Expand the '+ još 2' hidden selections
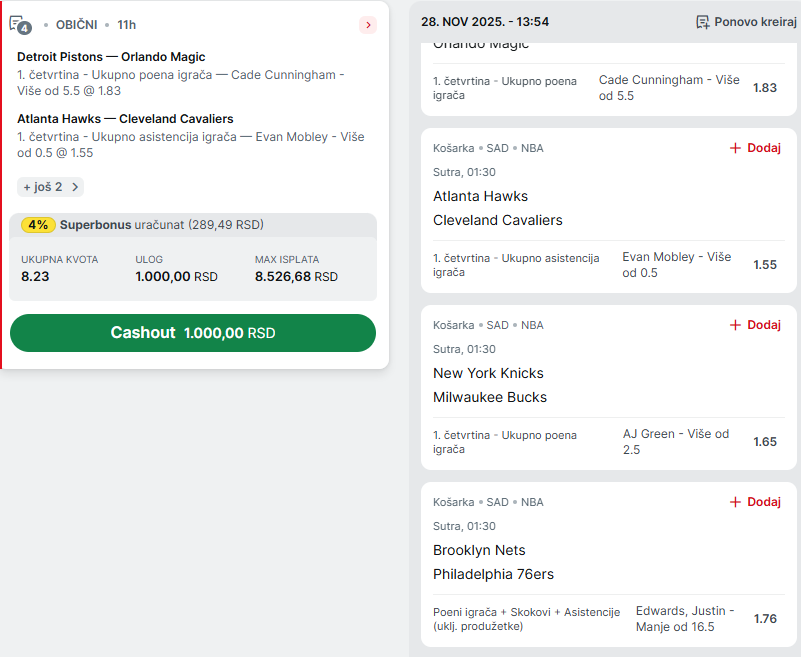801x657 pixels. pos(50,187)
